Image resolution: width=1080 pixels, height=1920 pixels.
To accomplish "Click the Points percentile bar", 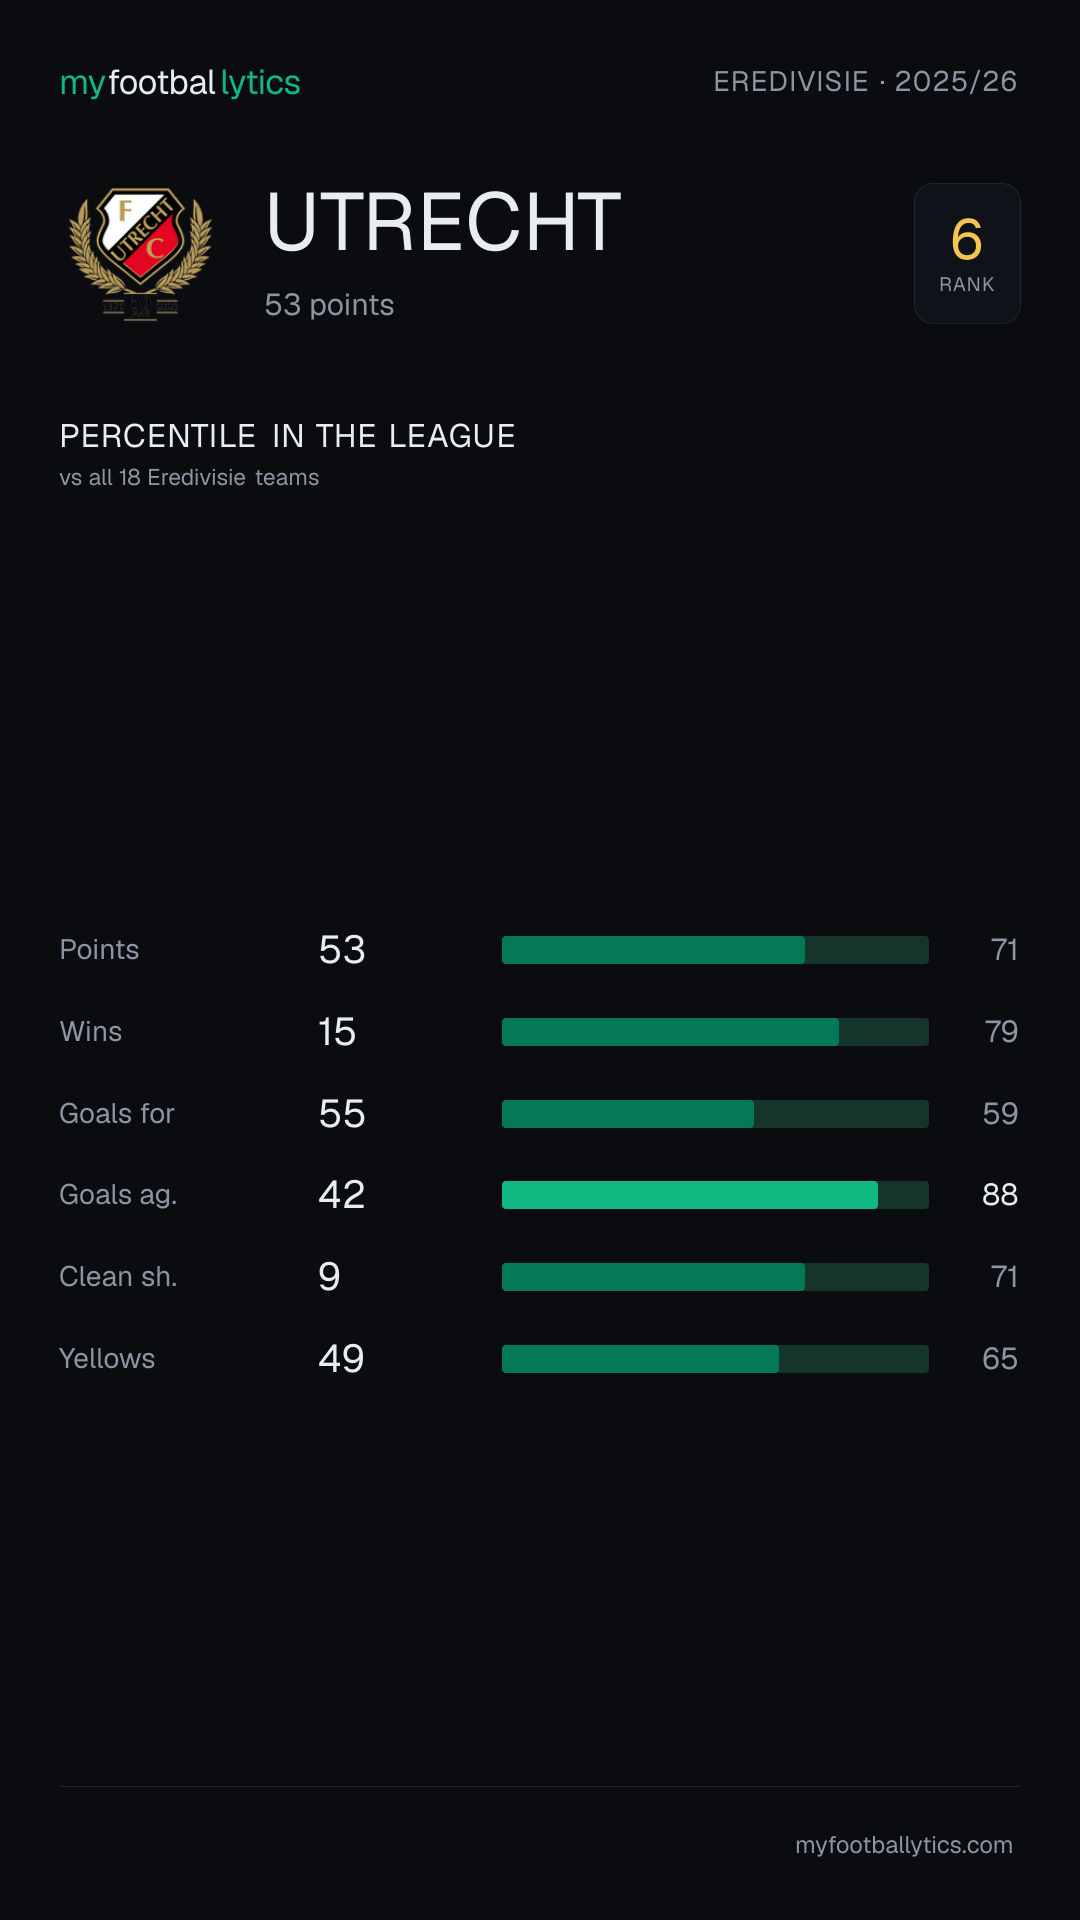I will click(715, 950).
